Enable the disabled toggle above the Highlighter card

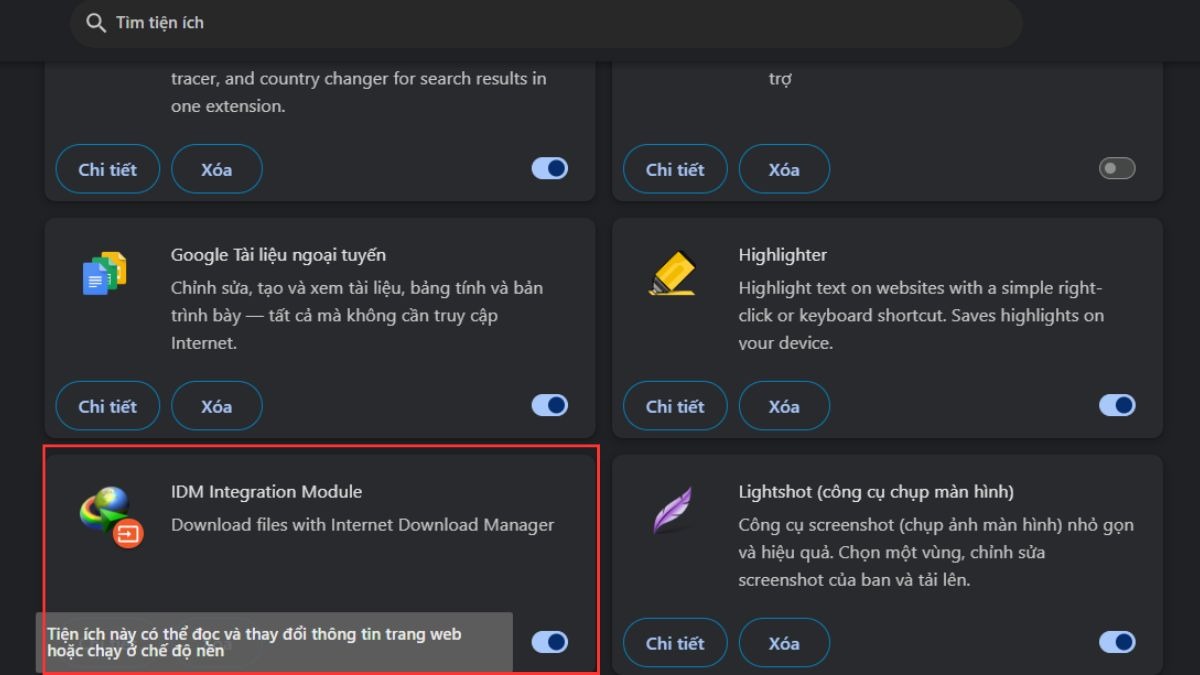[1117, 168]
